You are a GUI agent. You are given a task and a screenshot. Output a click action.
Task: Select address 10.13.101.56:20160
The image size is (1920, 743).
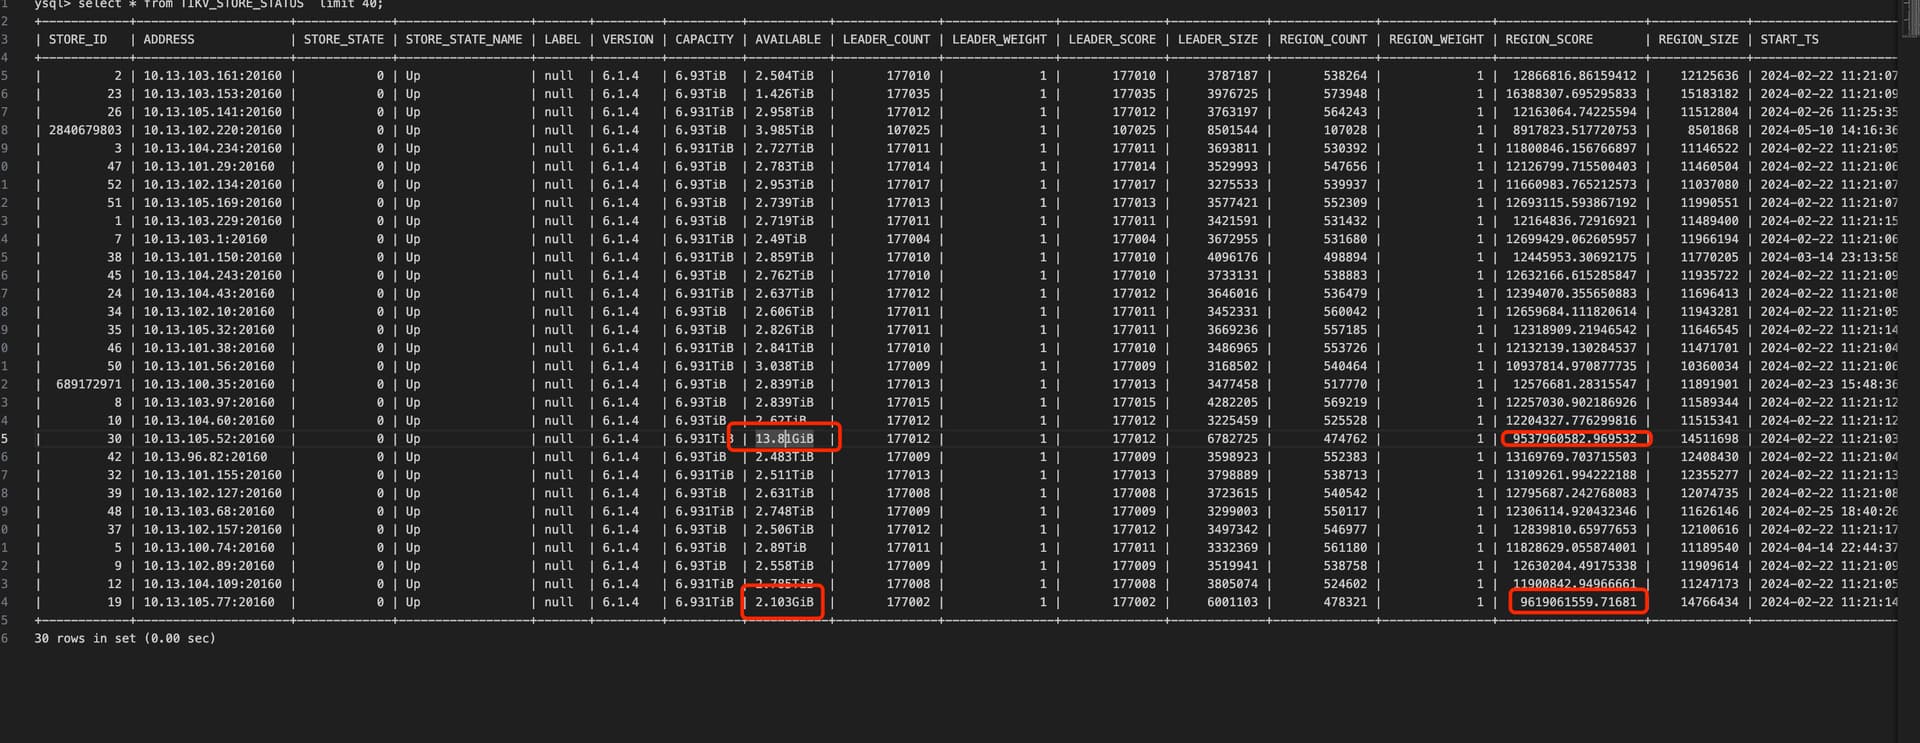pos(209,366)
